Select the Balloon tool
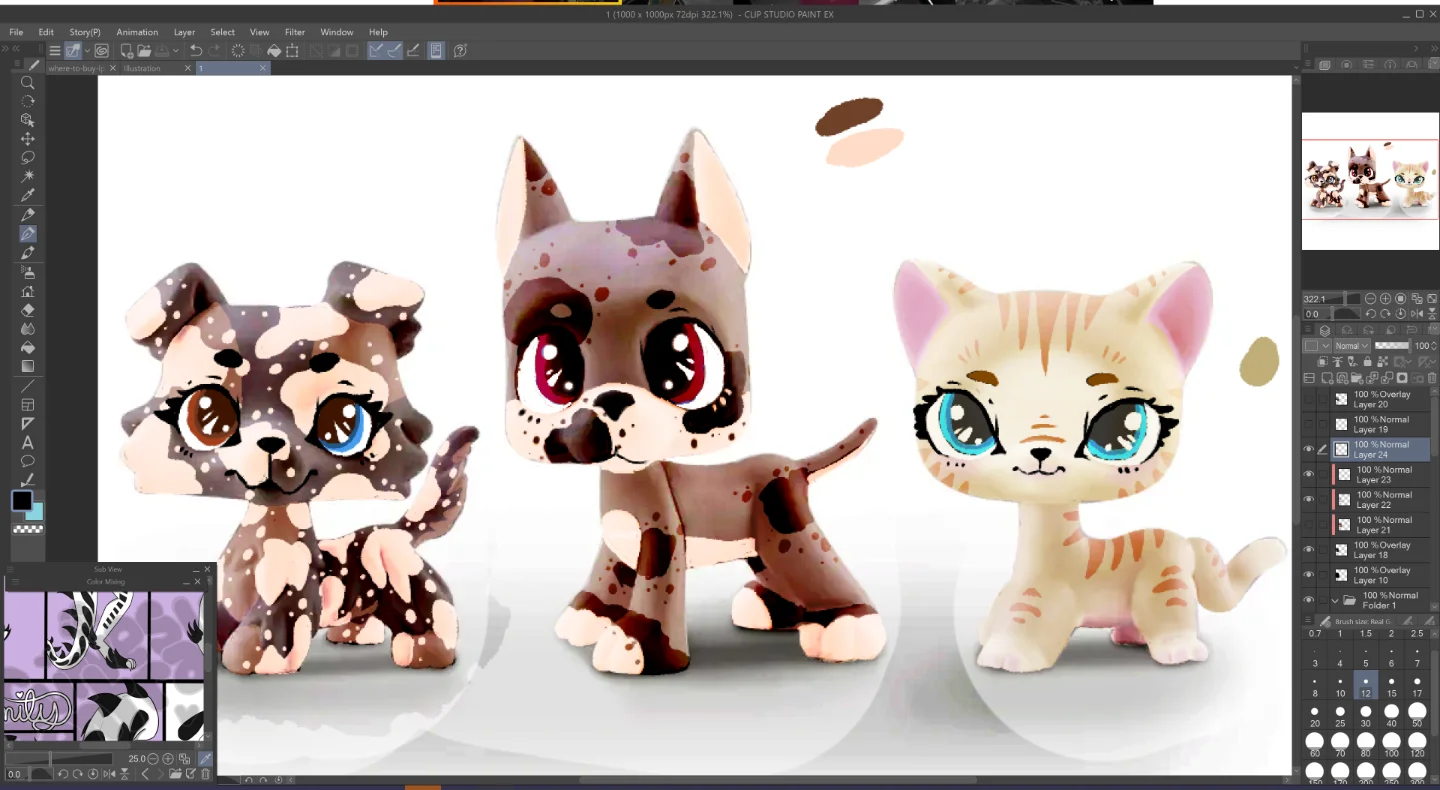The height and width of the screenshot is (790, 1440). (x=28, y=462)
